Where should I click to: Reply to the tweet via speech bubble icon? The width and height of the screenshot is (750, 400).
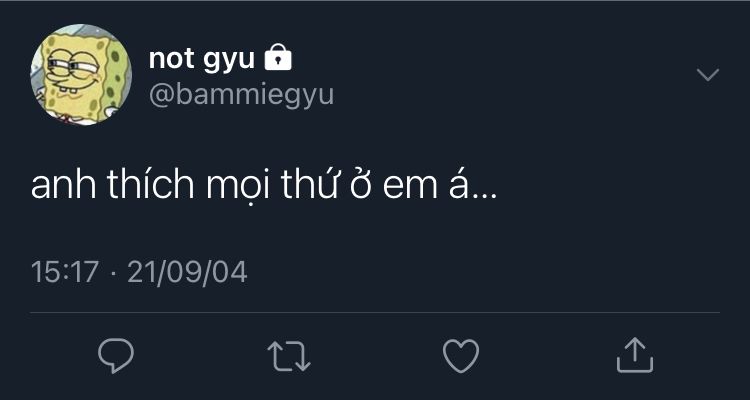116,356
